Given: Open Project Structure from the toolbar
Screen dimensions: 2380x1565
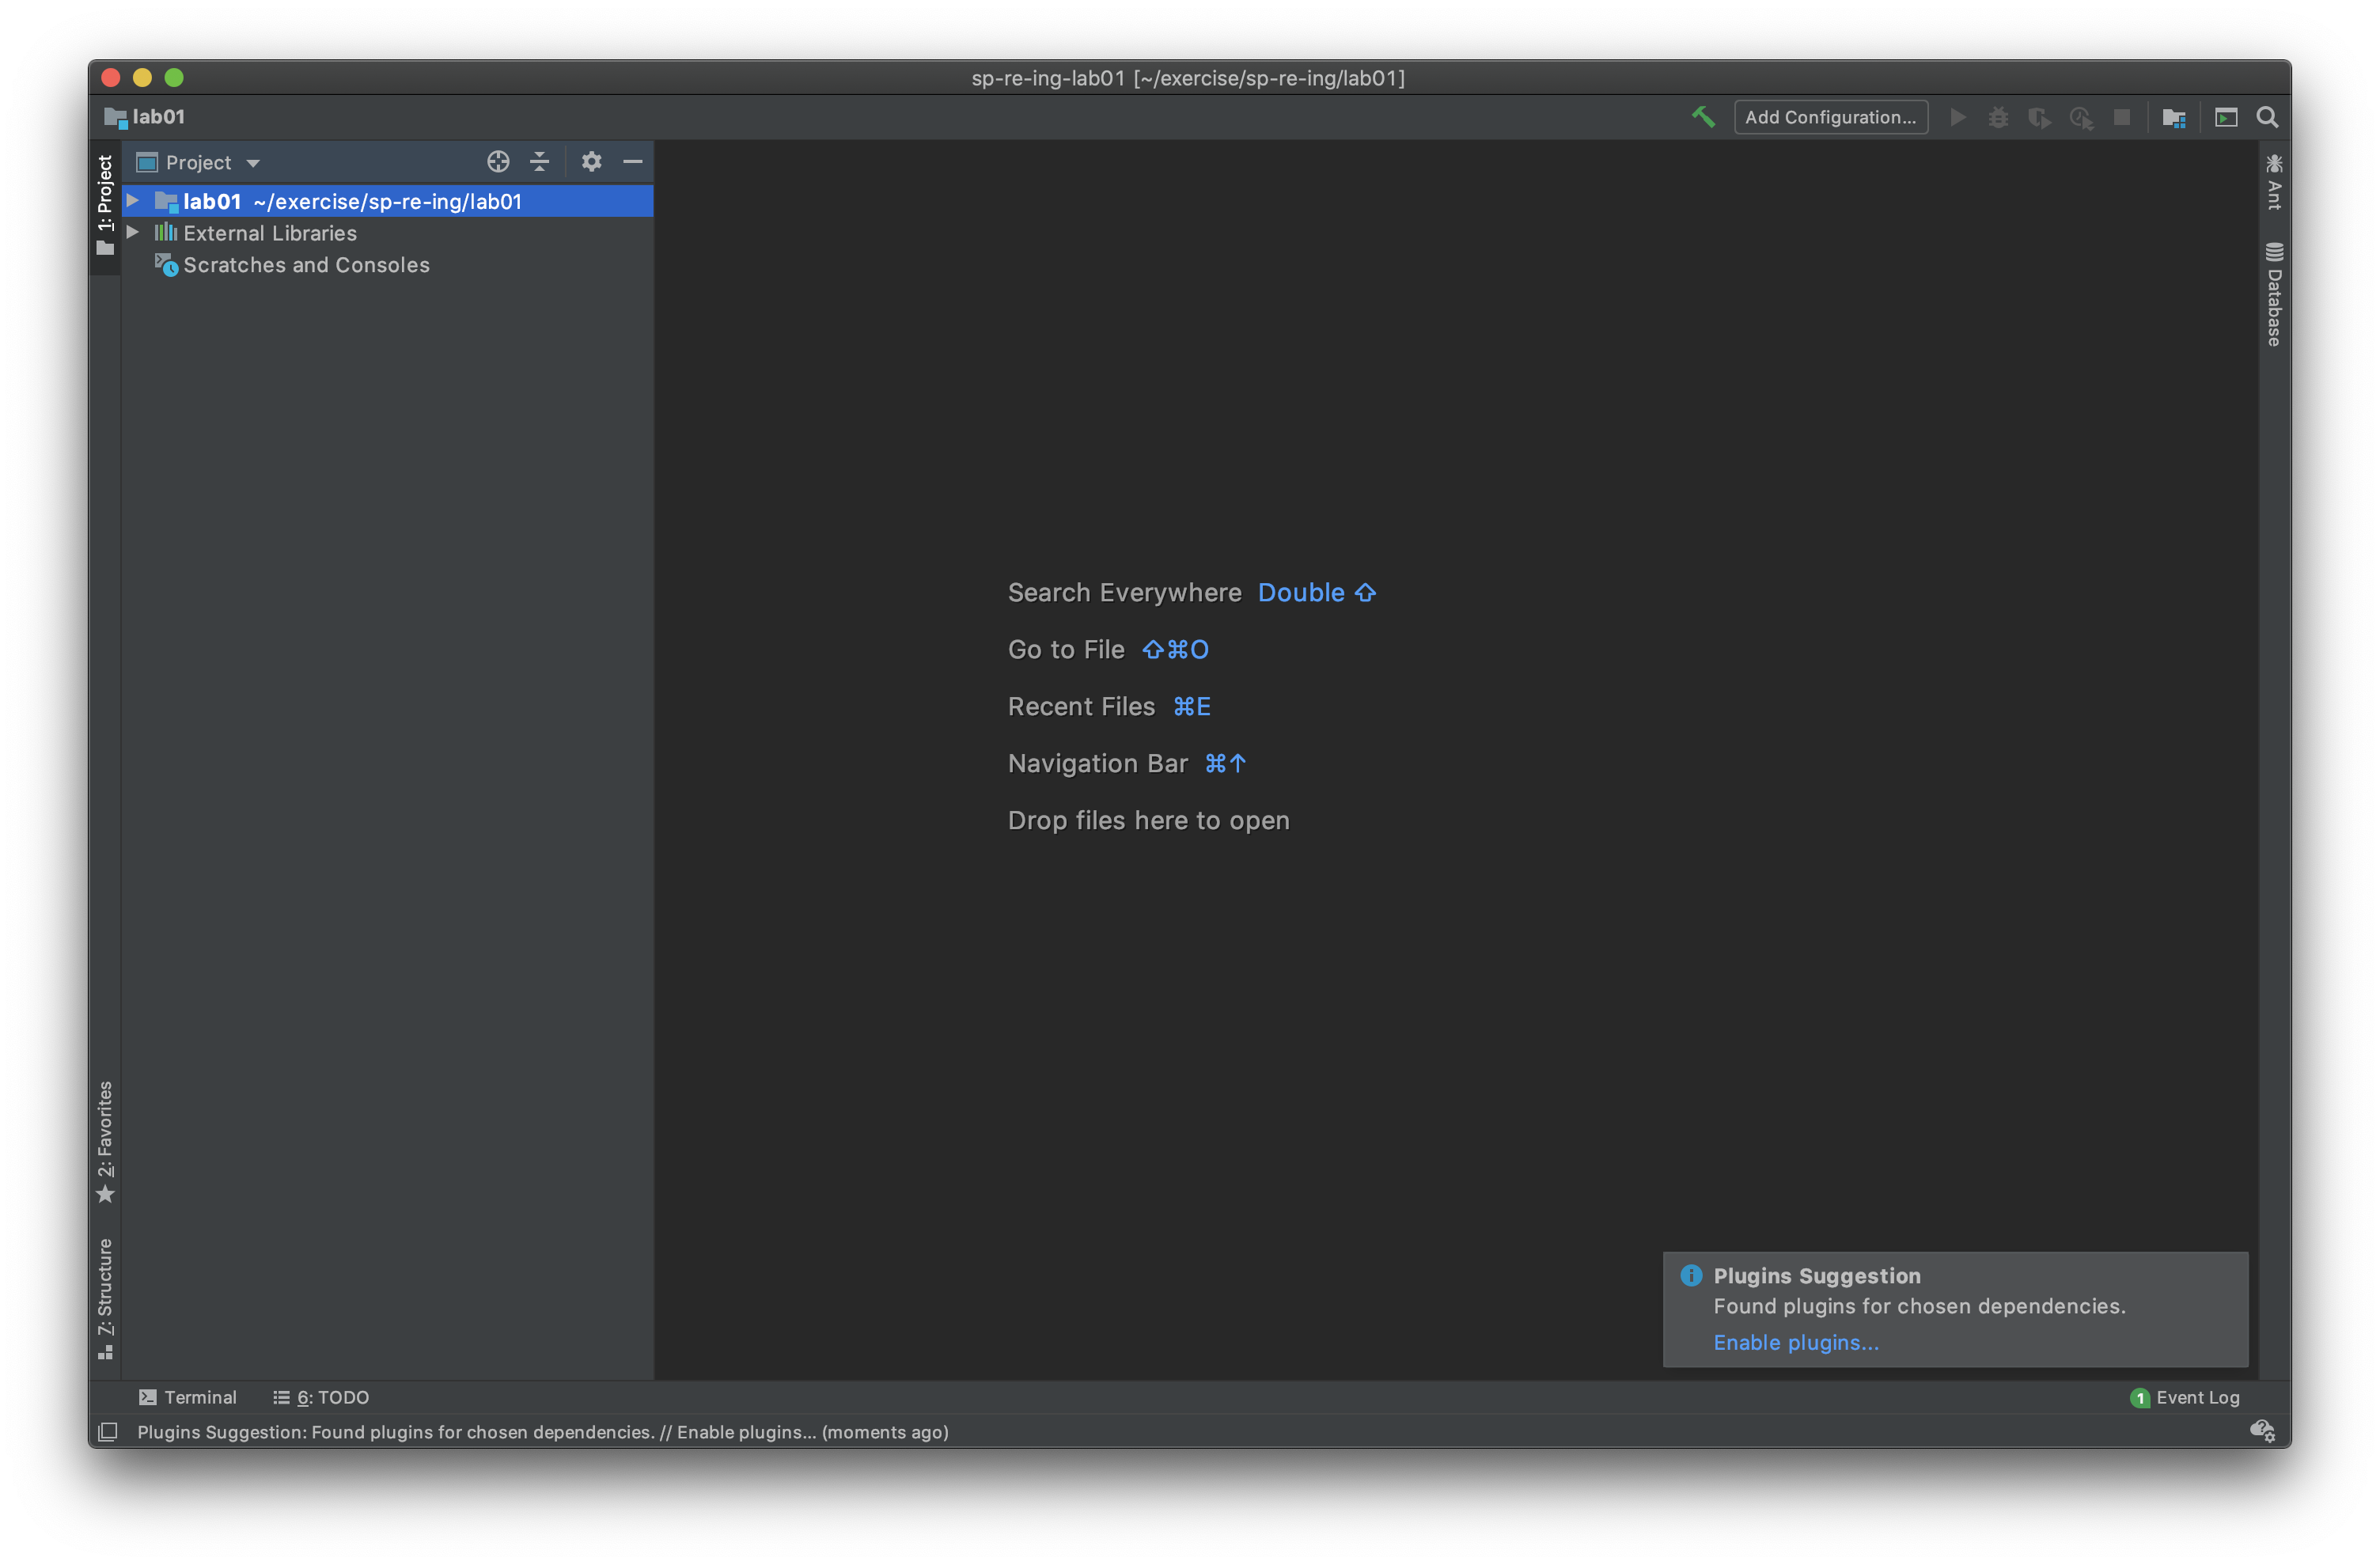Looking at the screenshot, I should point(2174,118).
